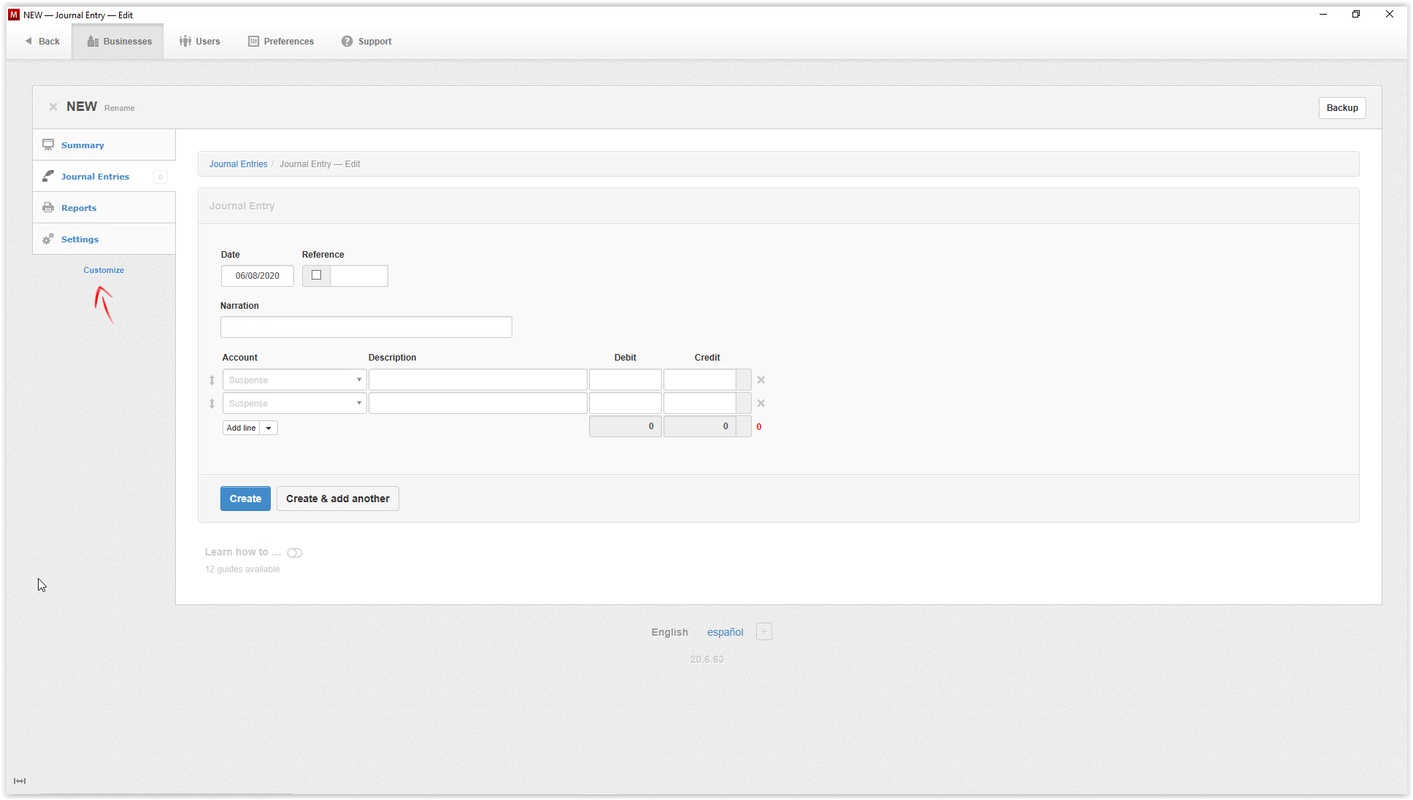Click the Customize link

104,270
